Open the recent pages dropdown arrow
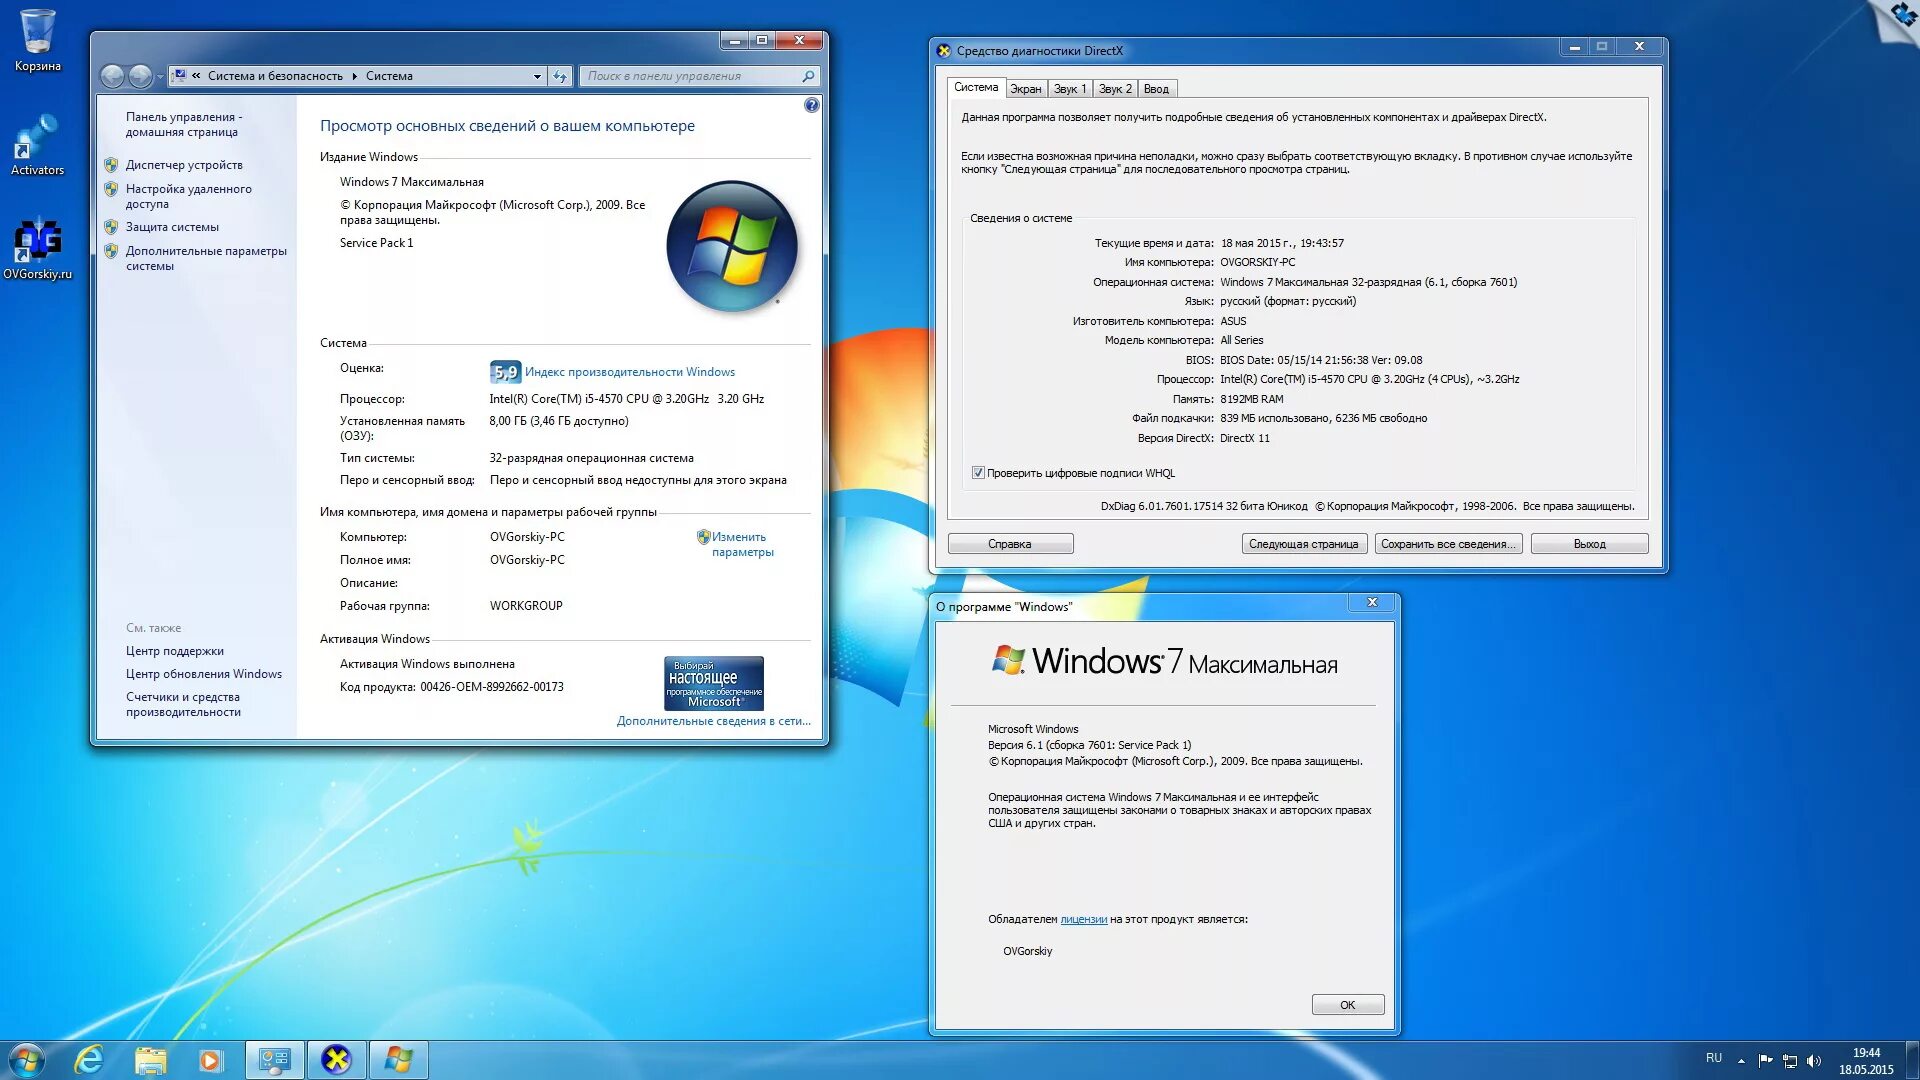 [x=160, y=77]
